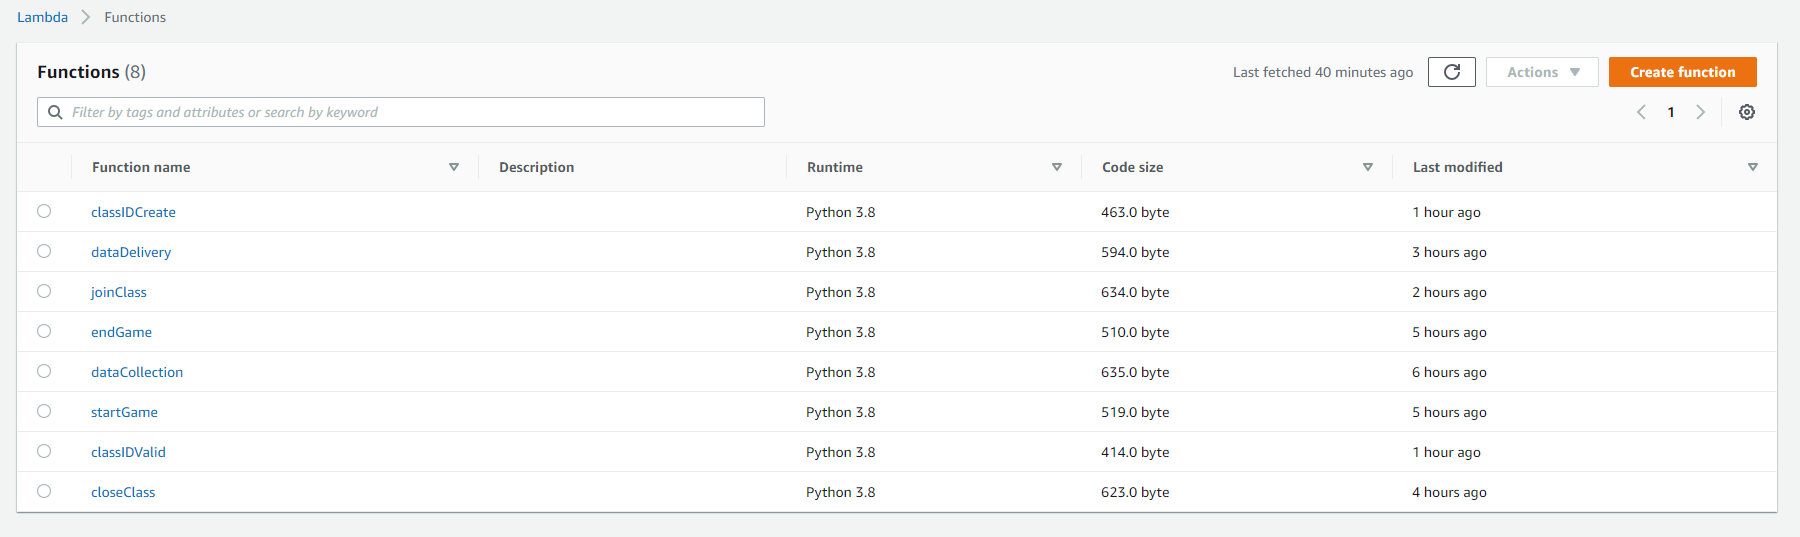This screenshot has height=537, width=1800.
Task: Click Lambda breadcrumb link
Action: [42, 17]
